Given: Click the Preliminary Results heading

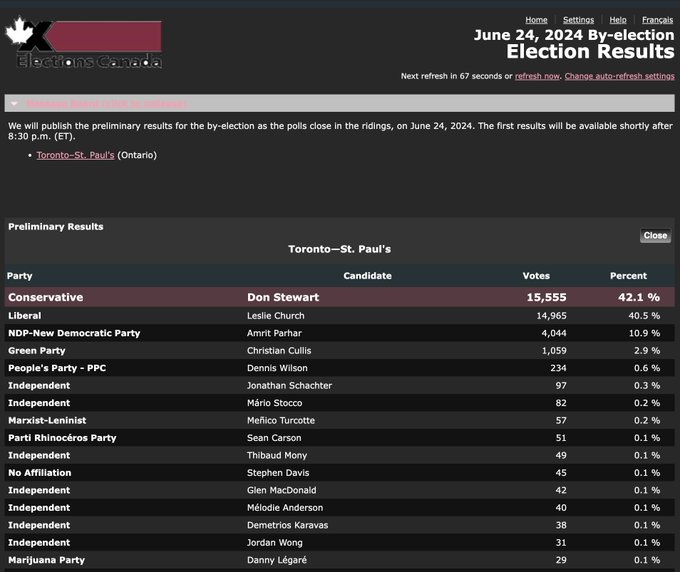Looking at the screenshot, I should click(56, 227).
